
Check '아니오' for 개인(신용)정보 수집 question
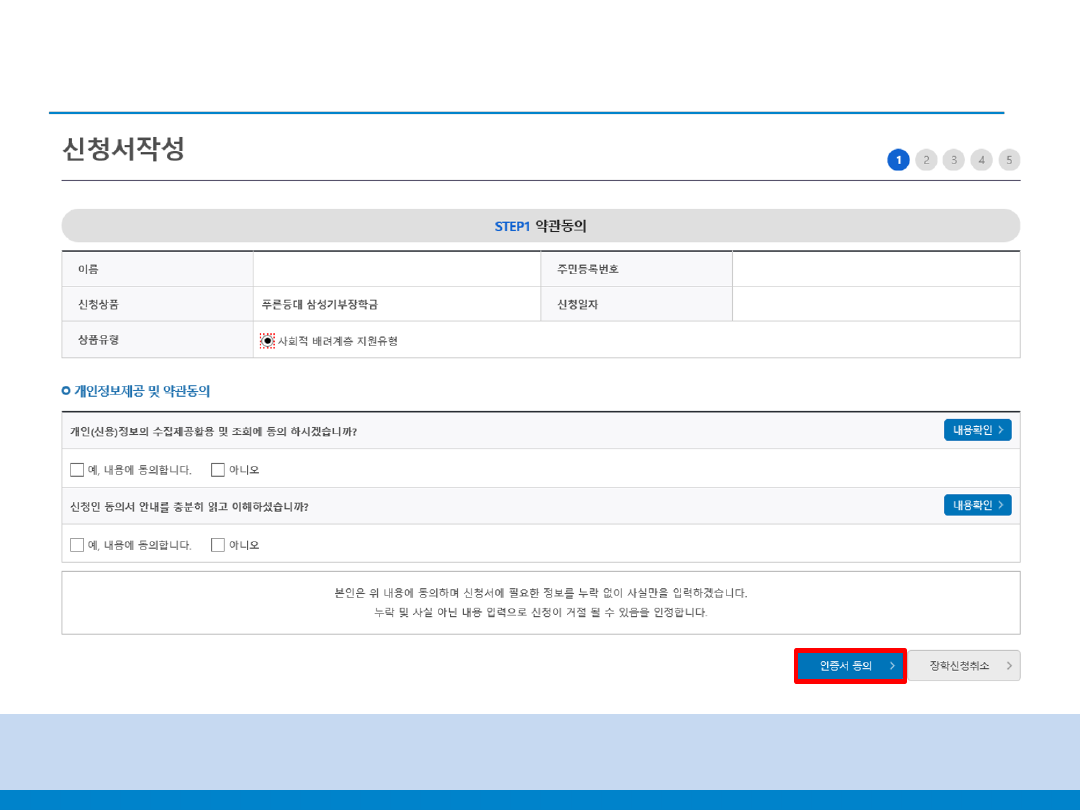click(218, 470)
